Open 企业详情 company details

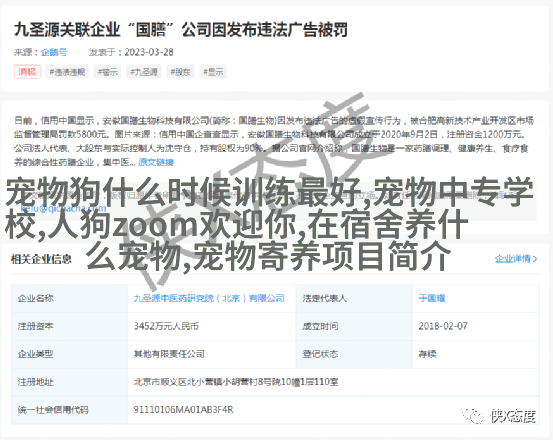coord(512,259)
